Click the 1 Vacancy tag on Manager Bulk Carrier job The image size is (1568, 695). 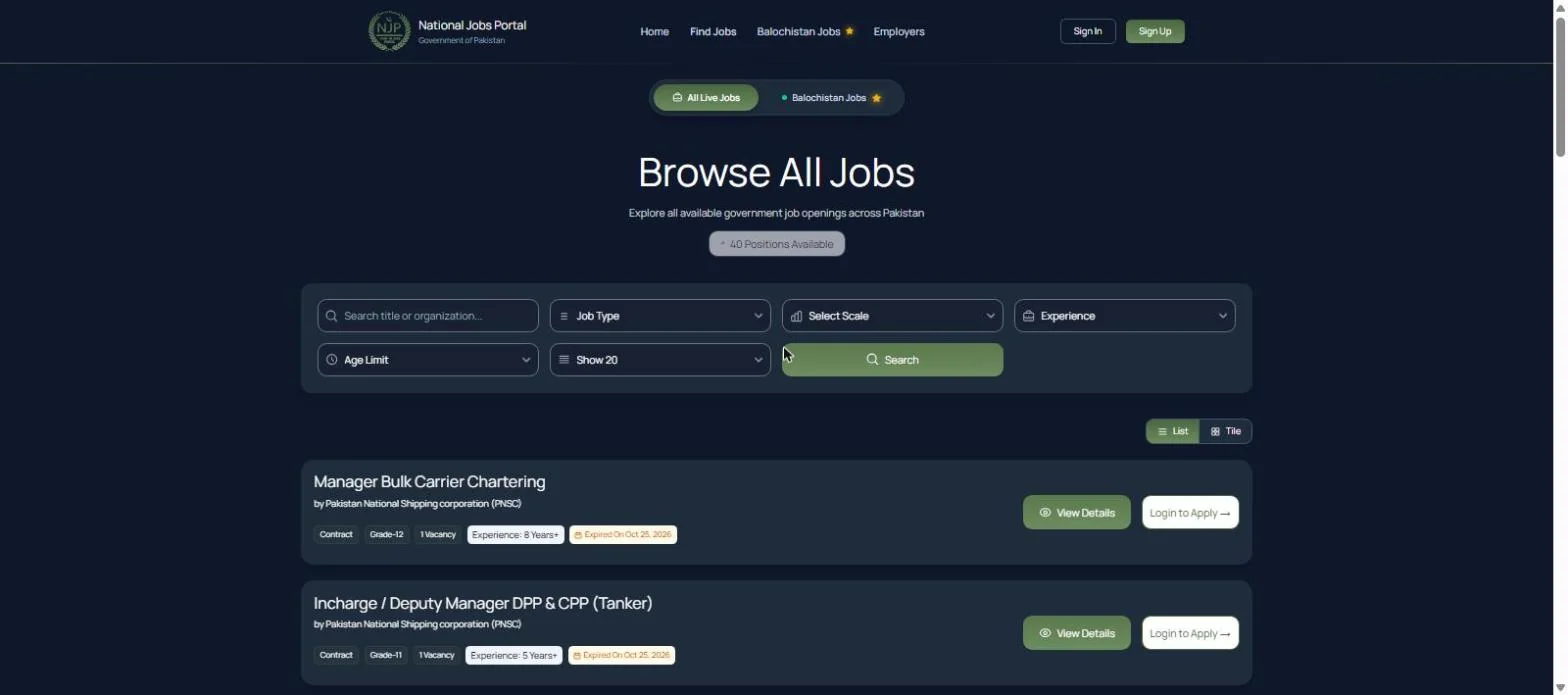click(438, 535)
